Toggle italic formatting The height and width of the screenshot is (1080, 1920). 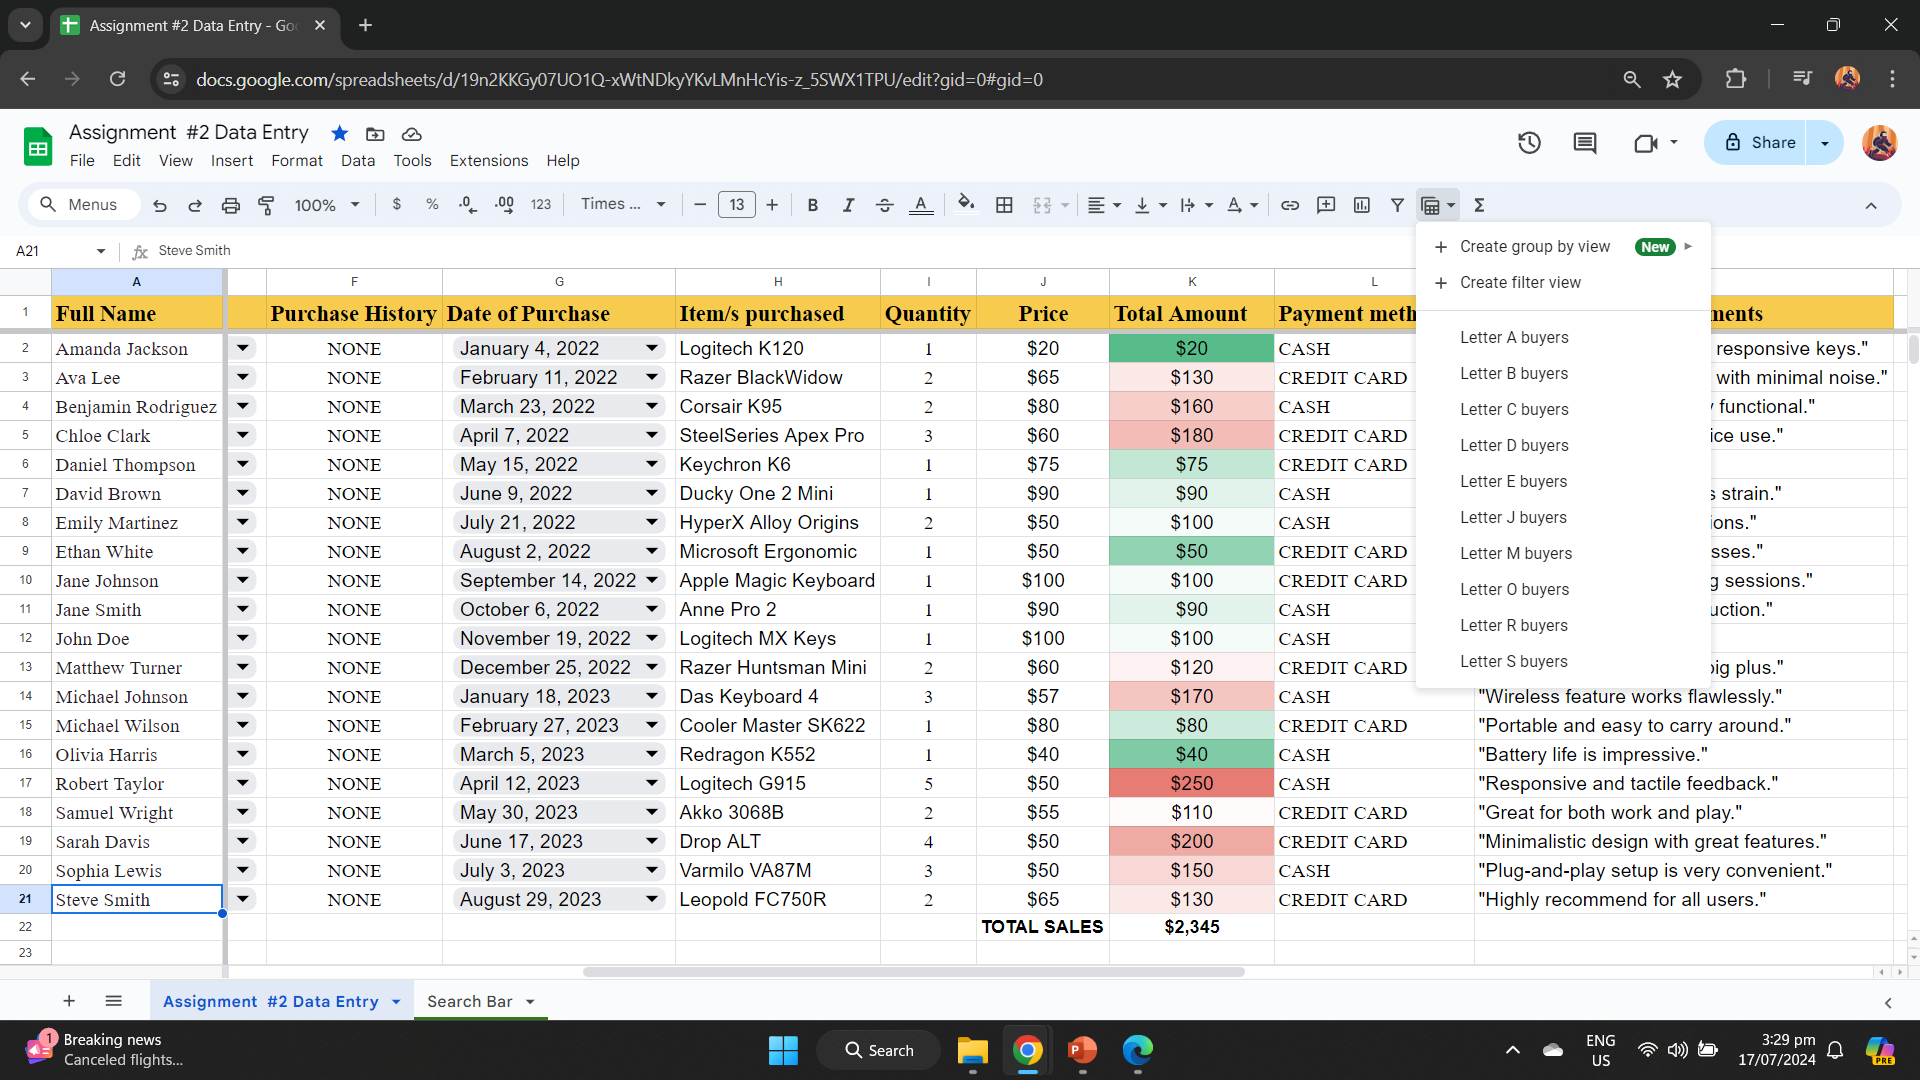(x=848, y=205)
